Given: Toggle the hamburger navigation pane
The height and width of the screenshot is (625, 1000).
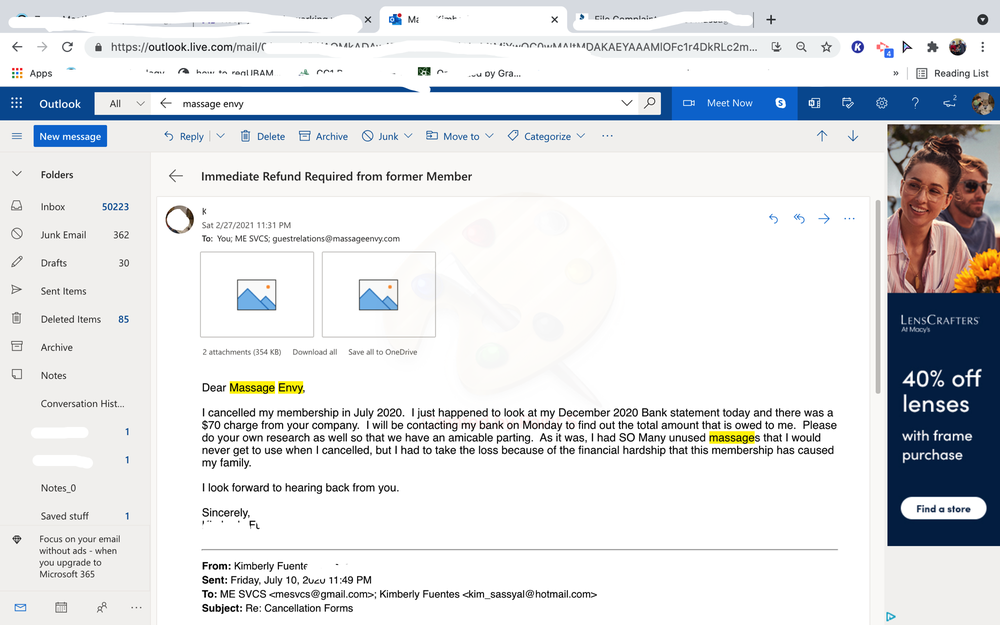Looking at the screenshot, I should [x=16, y=136].
